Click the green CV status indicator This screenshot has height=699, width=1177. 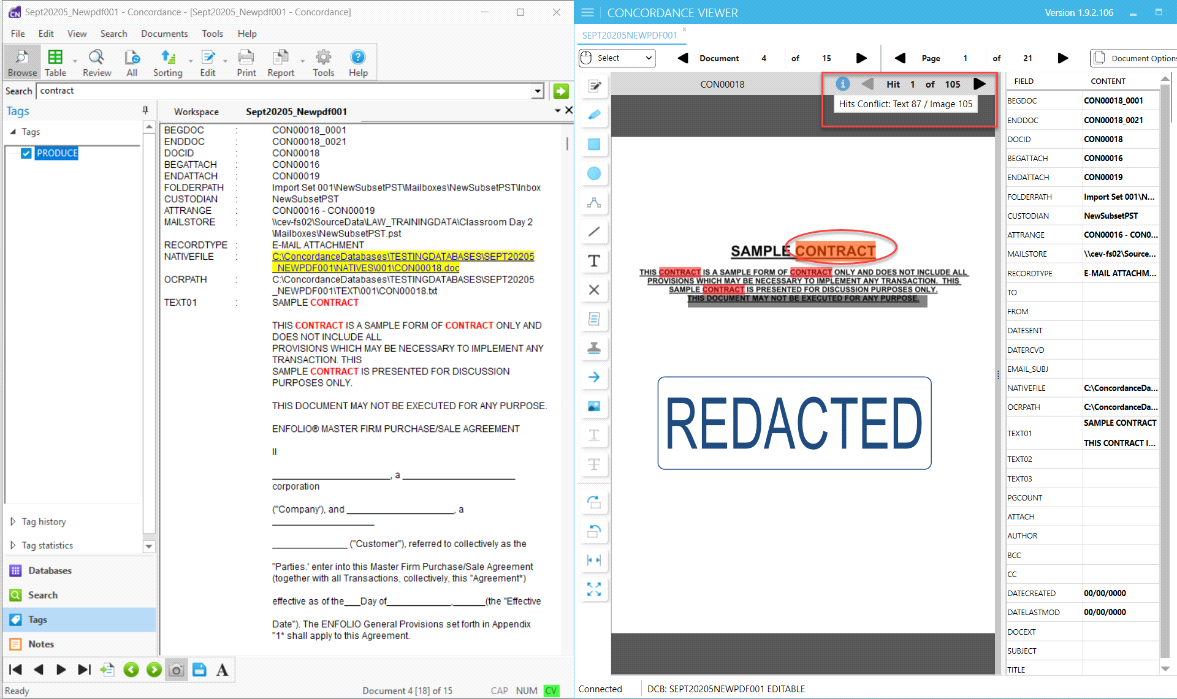552,691
